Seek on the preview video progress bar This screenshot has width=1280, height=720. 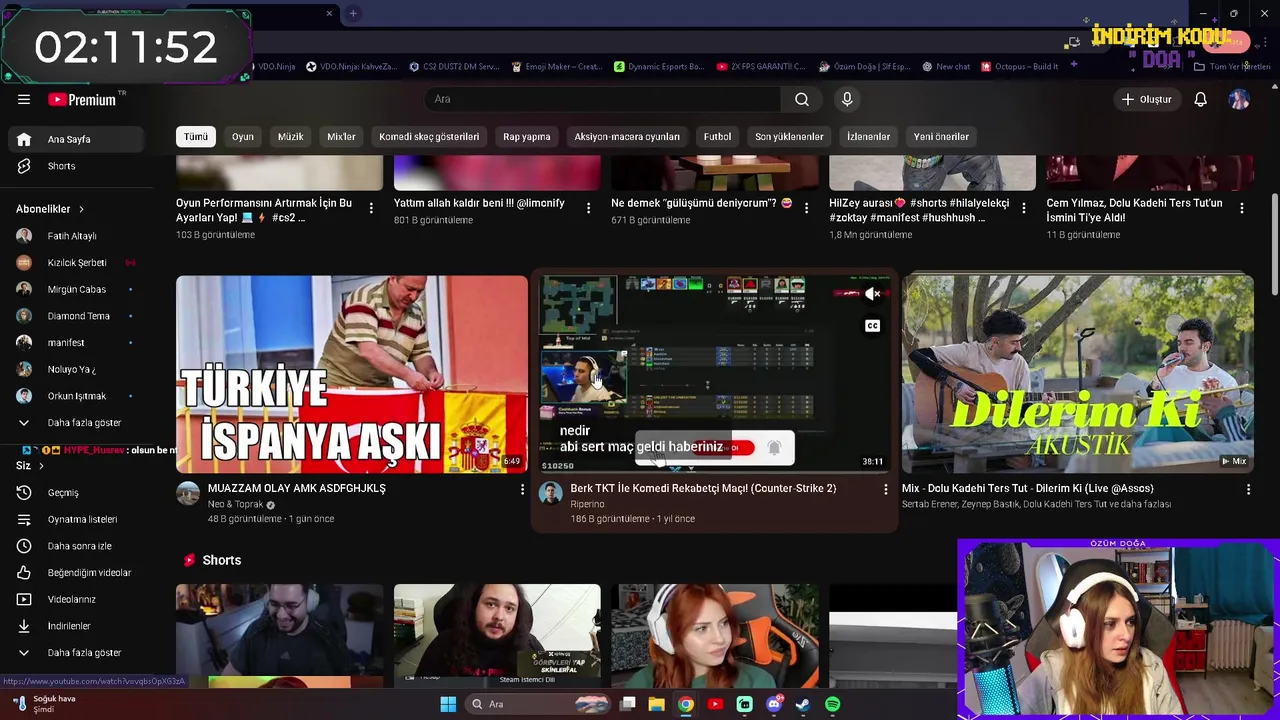(x=714, y=471)
